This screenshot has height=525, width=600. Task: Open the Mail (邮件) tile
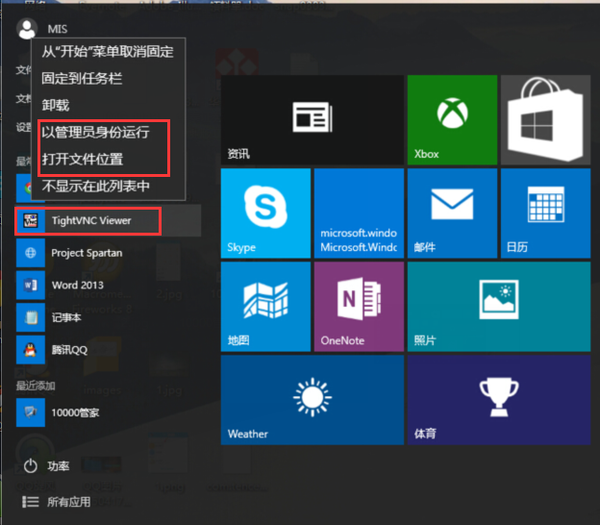[452, 214]
